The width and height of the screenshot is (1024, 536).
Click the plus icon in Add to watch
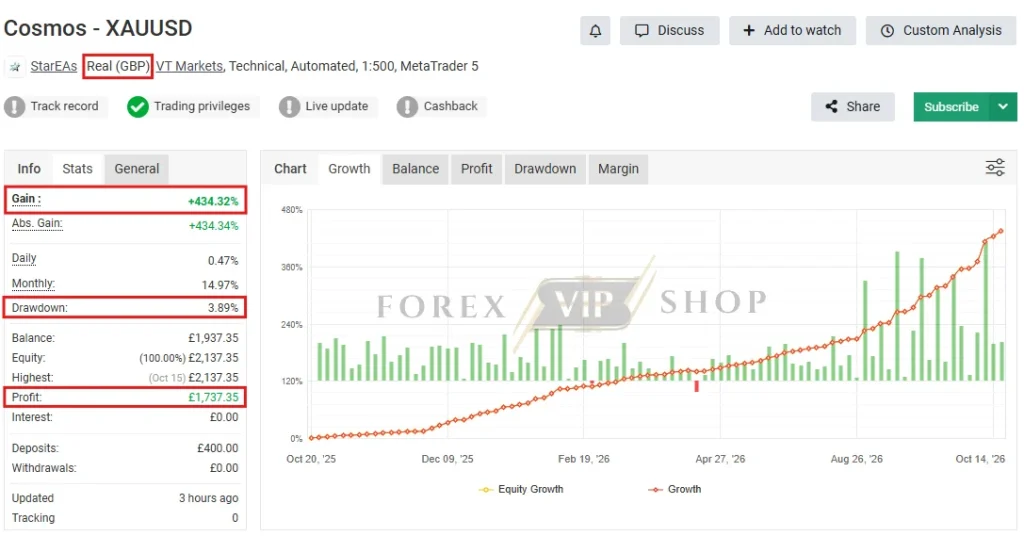click(749, 31)
